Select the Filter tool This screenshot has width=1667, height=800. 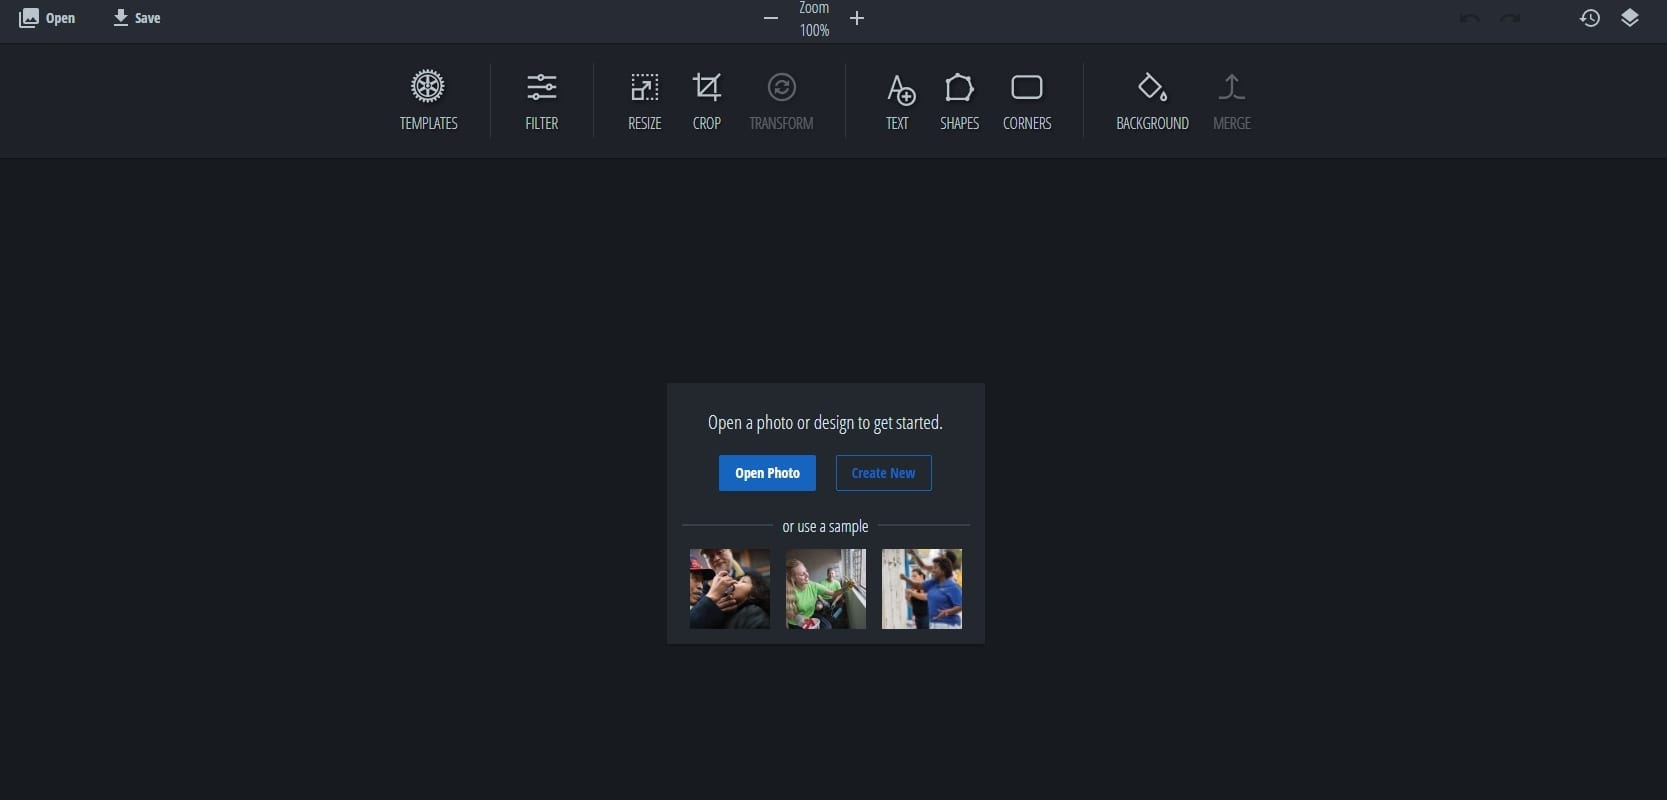541,100
